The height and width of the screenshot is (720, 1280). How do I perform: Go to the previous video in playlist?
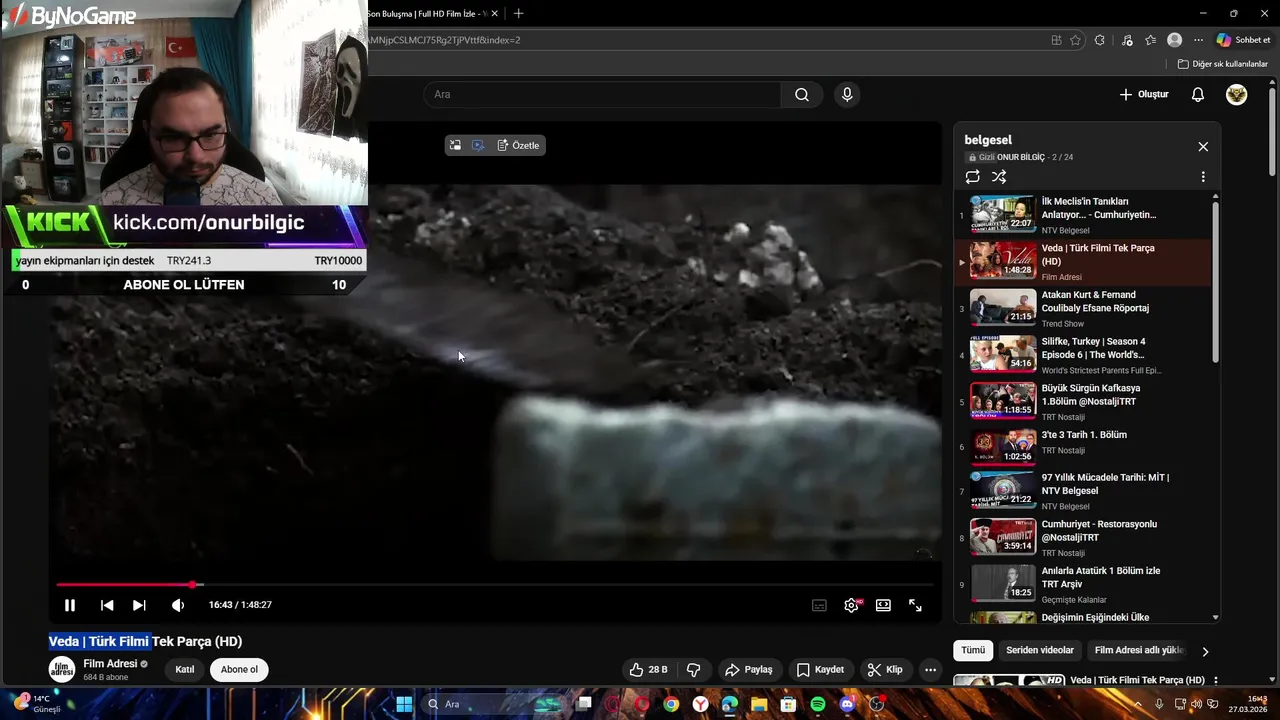[x=107, y=605]
